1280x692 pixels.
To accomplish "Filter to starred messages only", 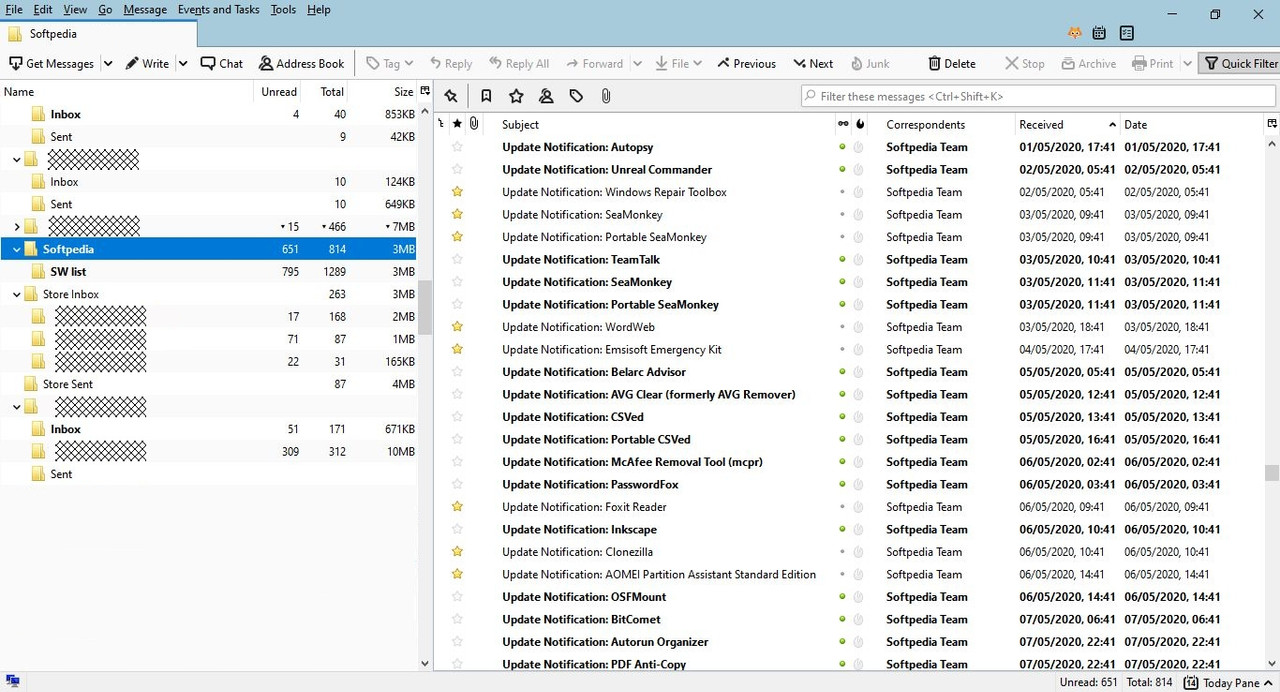I will [x=516, y=96].
